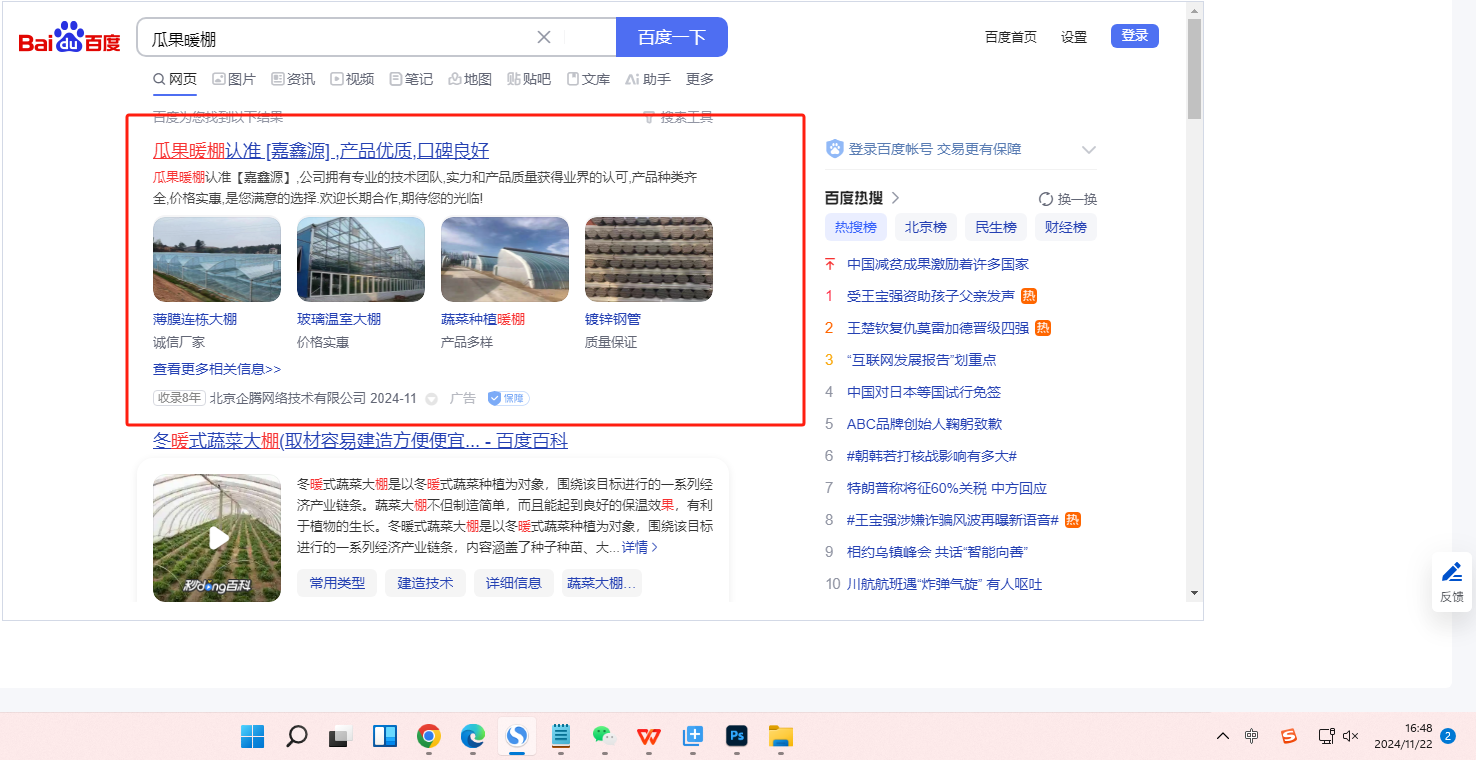Click the 反馈 feedback pencil icon
Screen dimensions: 1476x760
pyautogui.click(x=1452, y=573)
